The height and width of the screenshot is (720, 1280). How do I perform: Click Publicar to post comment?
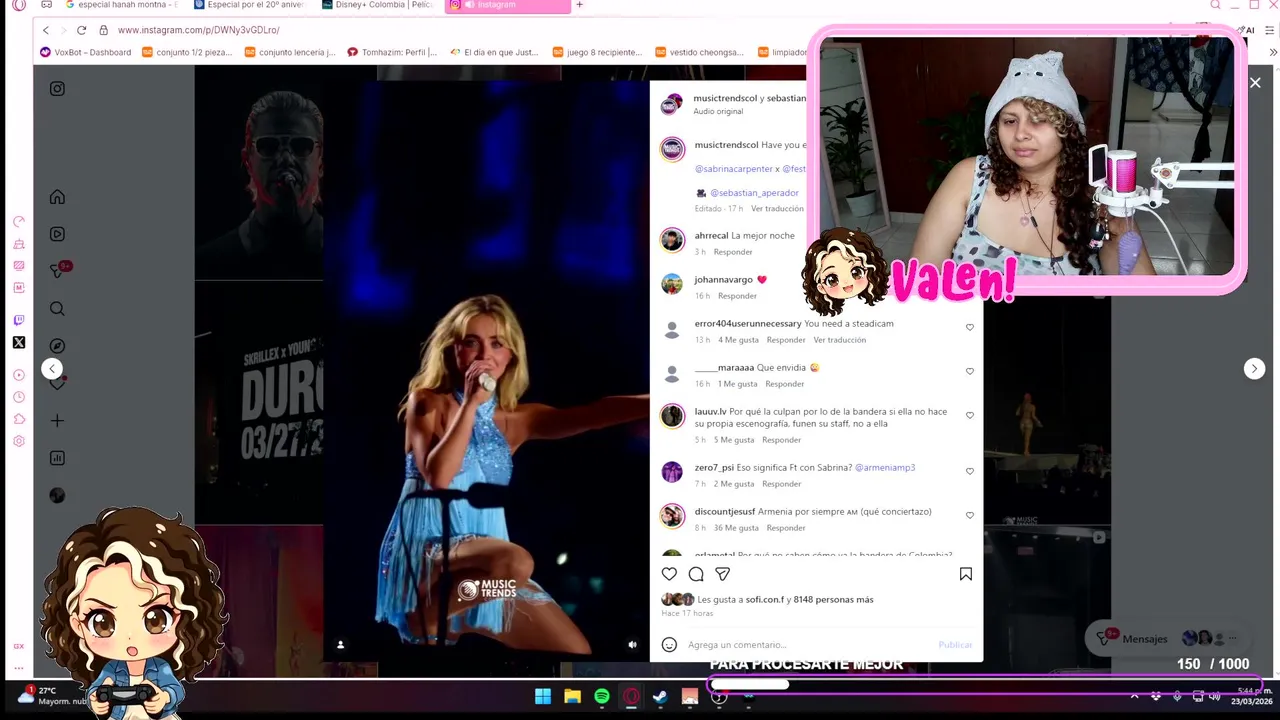955,645
